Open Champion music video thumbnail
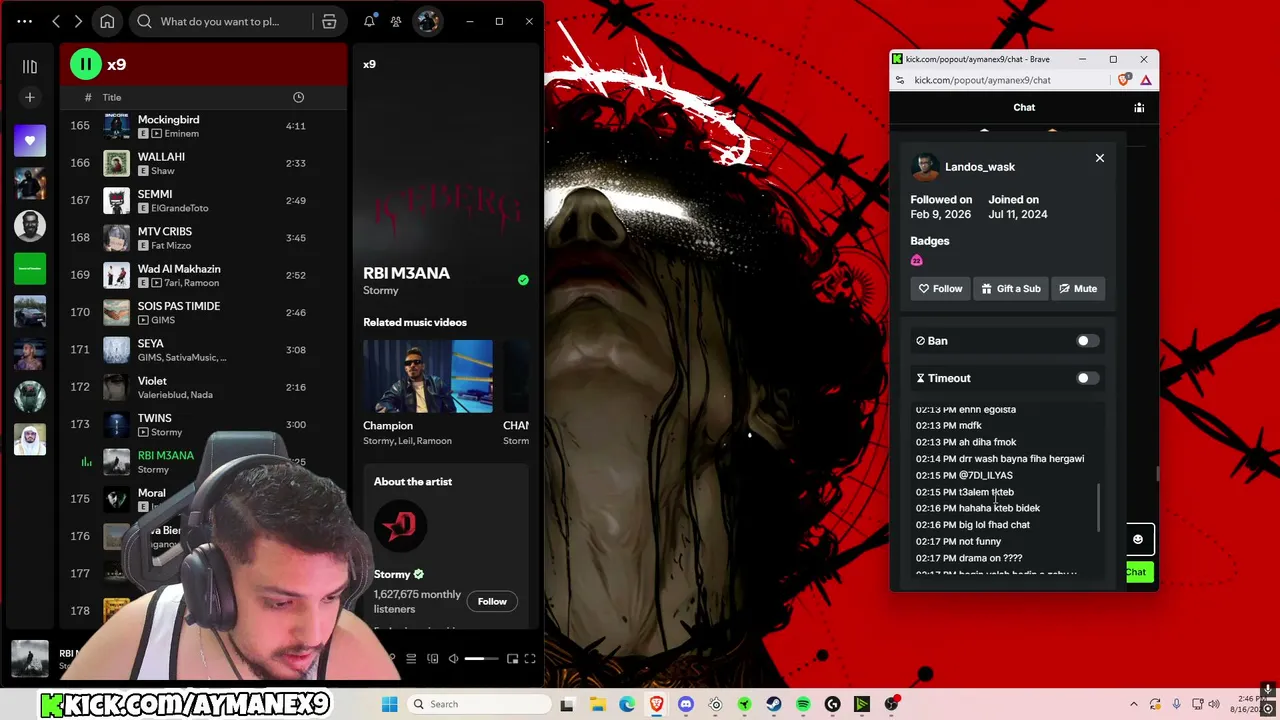Image resolution: width=1280 pixels, height=720 pixels. click(428, 376)
